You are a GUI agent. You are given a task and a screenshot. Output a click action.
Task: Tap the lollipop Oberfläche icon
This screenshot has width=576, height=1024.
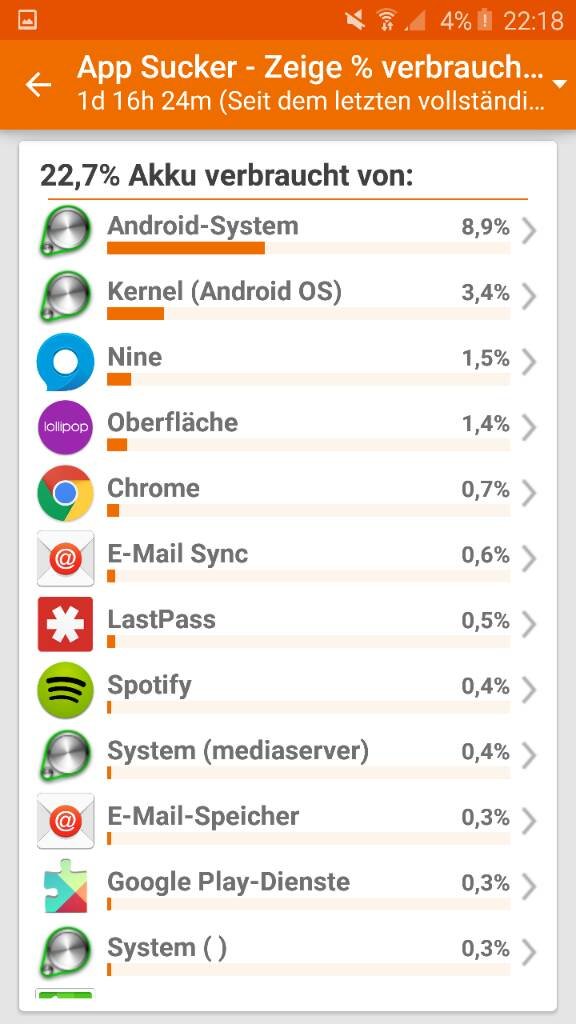(65, 427)
